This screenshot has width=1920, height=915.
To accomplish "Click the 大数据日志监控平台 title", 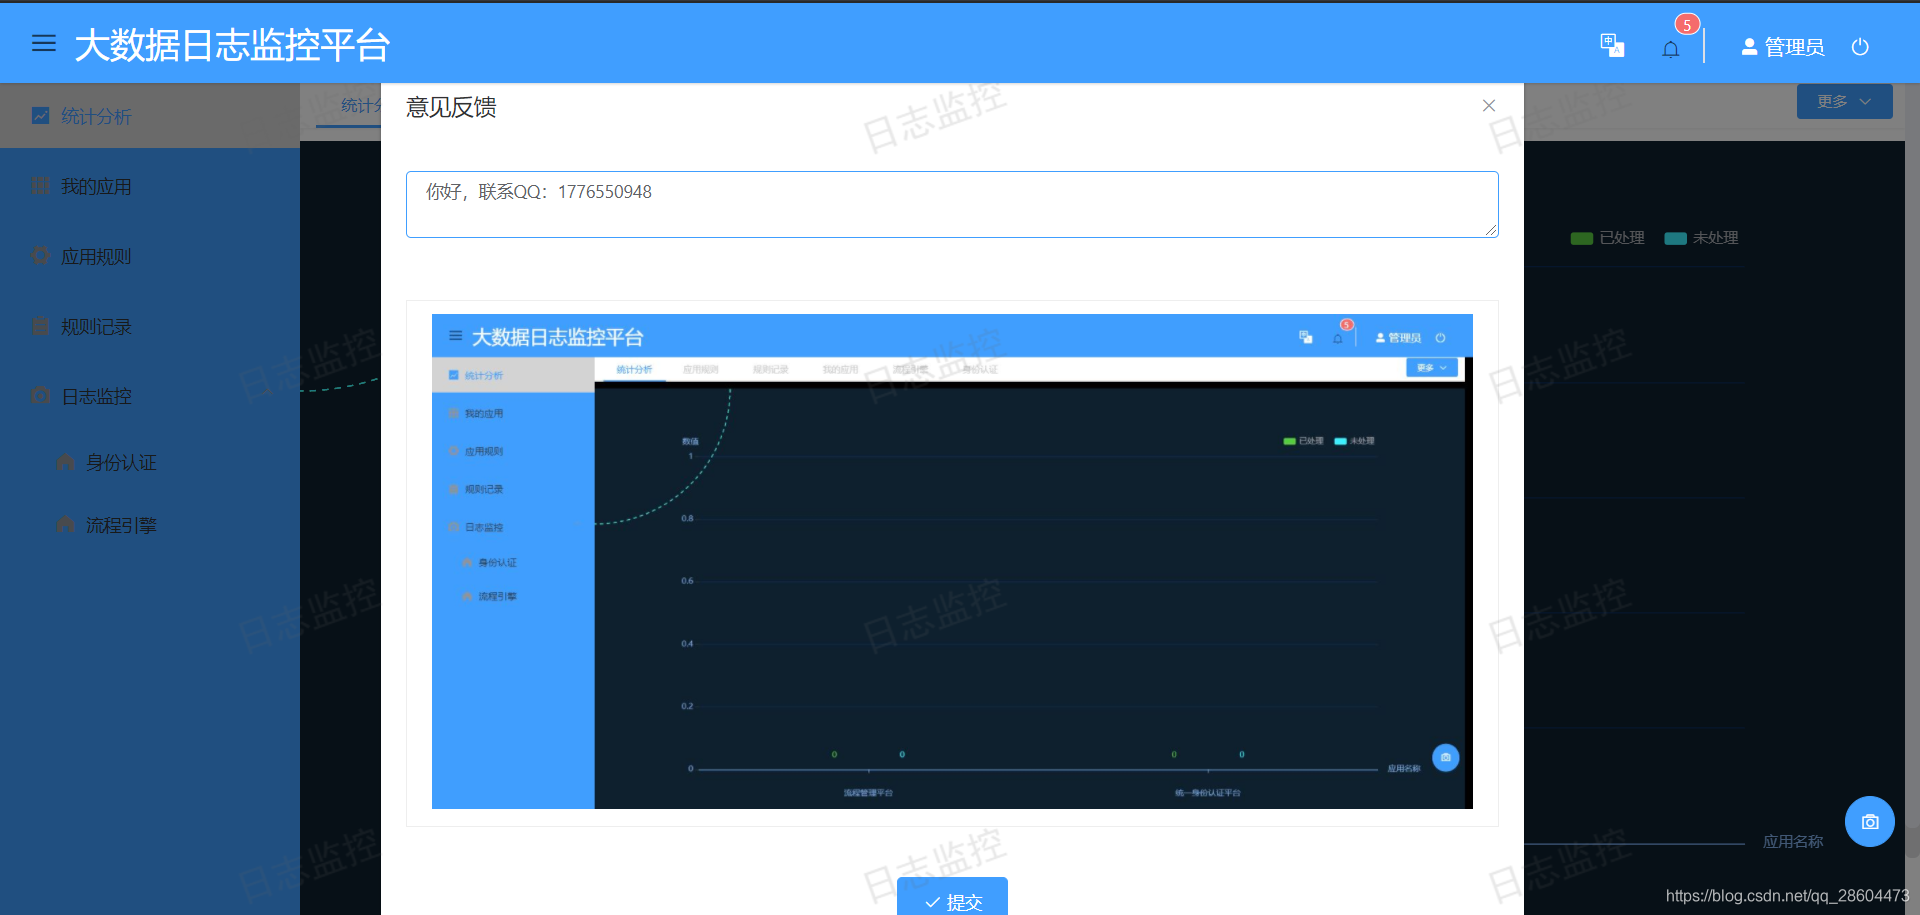I will (232, 45).
